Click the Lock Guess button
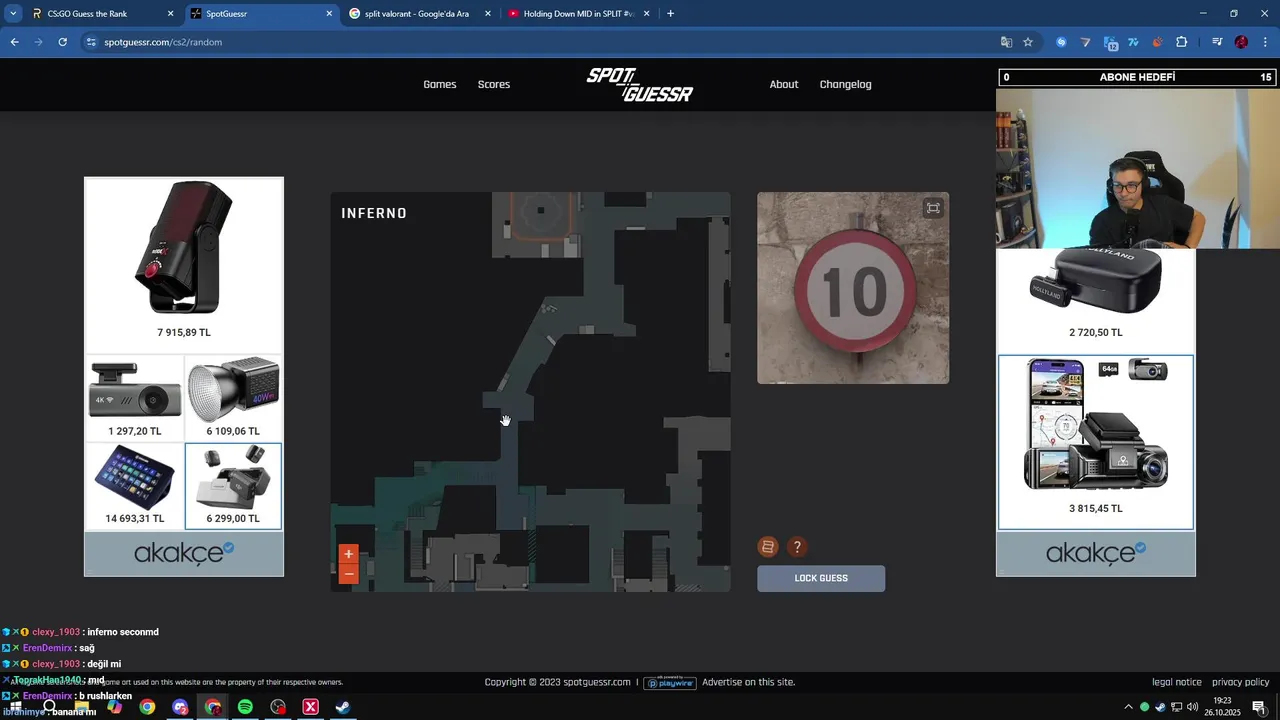1280x720 pixels. 821,578
